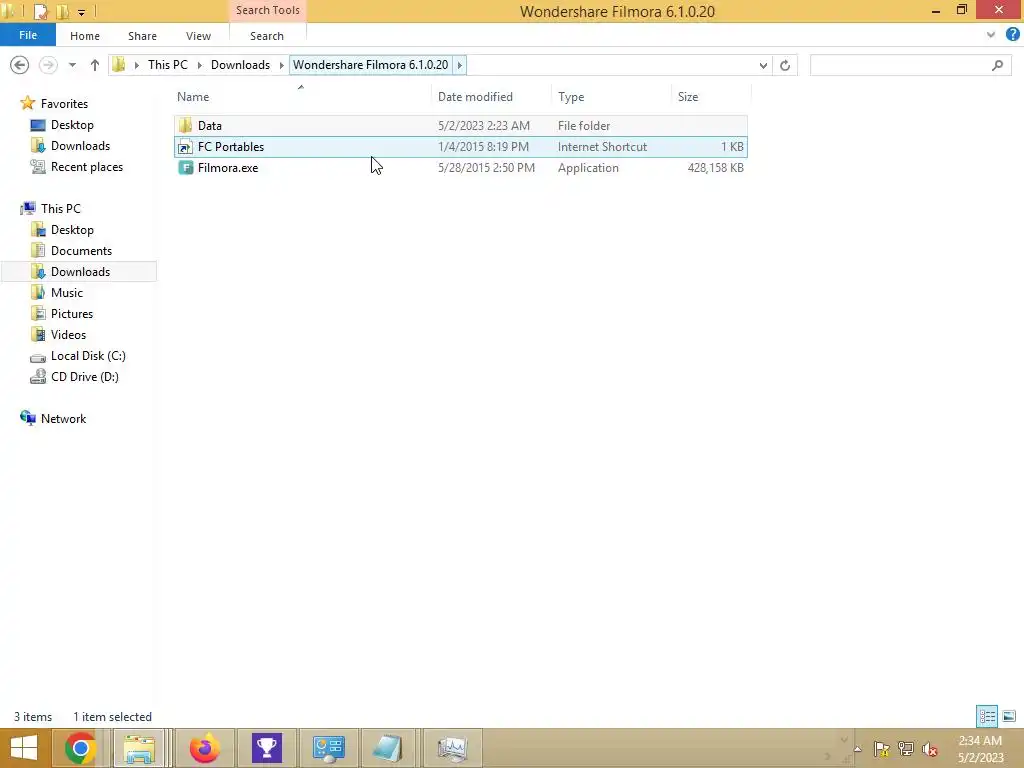Open the trophy app on taskbar
Viewport: 1024px width, 768px height.
[266, 748]
